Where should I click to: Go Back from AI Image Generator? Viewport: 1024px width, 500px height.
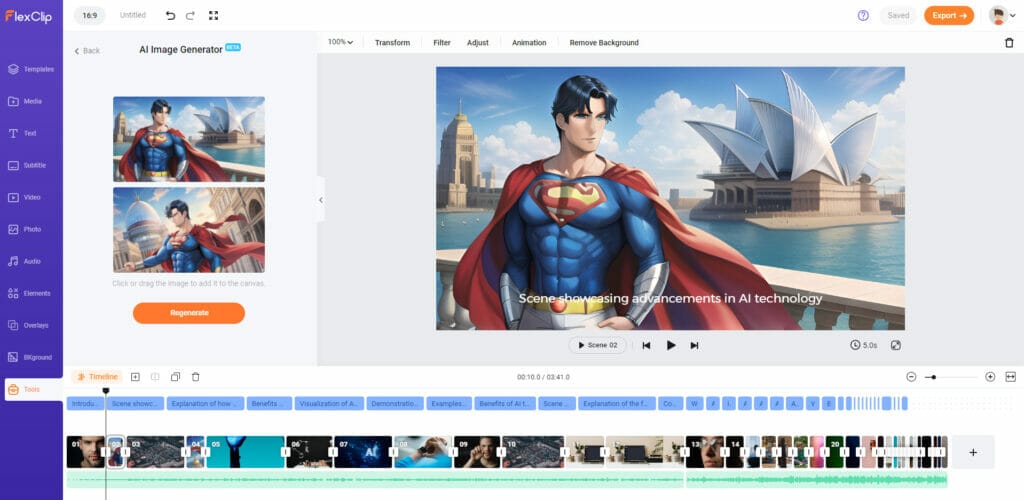pyautogui.click(x=87, y=51)
